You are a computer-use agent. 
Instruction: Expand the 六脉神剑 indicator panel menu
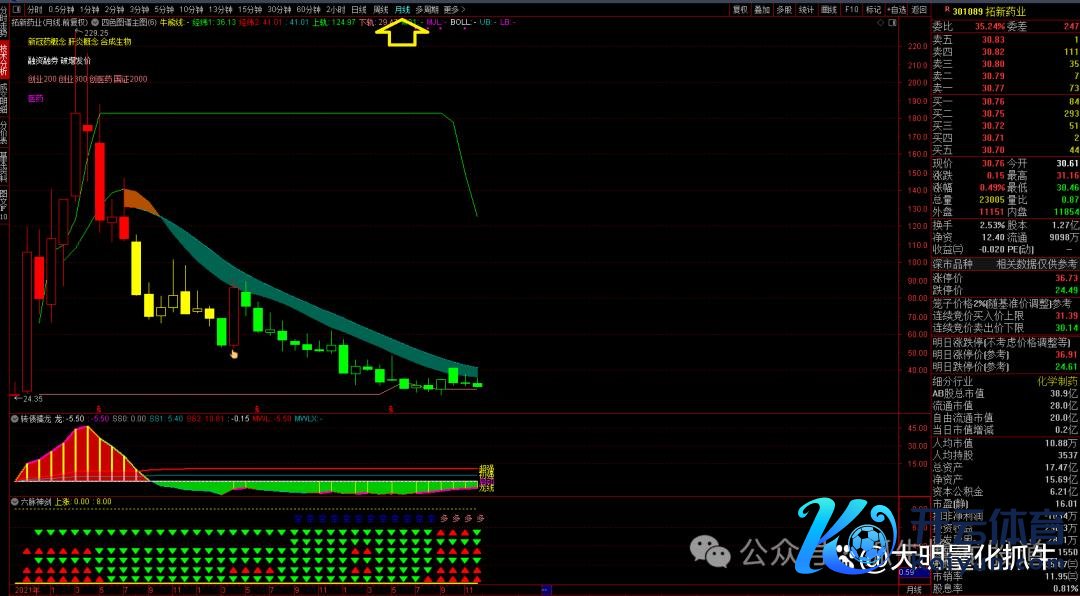(14, 501)
